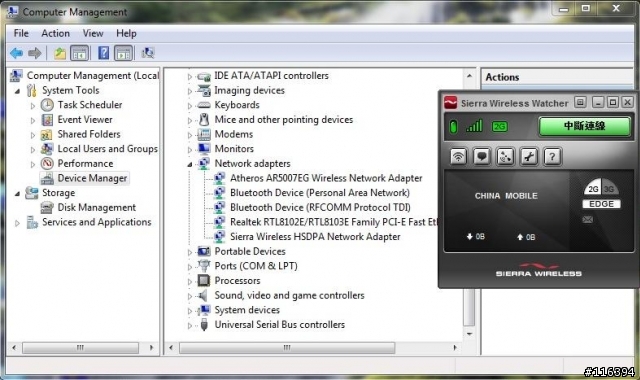Collapse the Network adapters category
640x380 pixels.
pos(189,164)
